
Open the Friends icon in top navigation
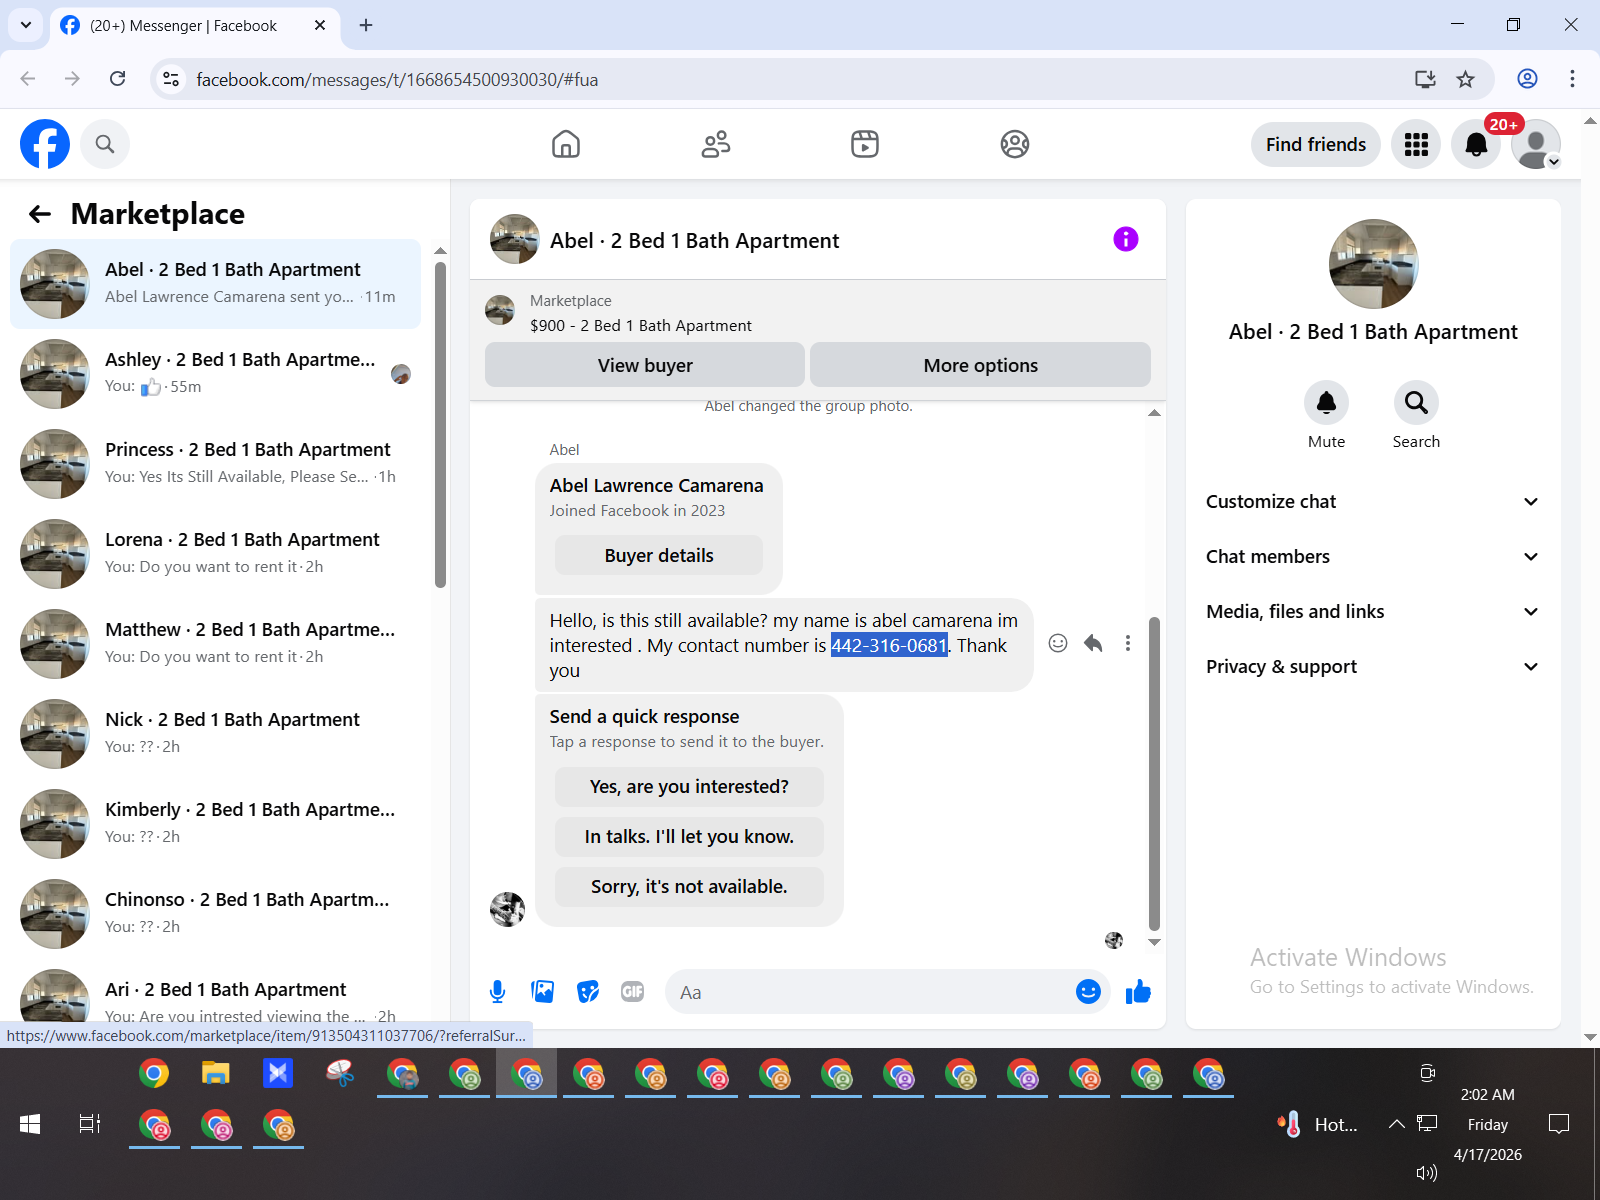tap(716, 144)
